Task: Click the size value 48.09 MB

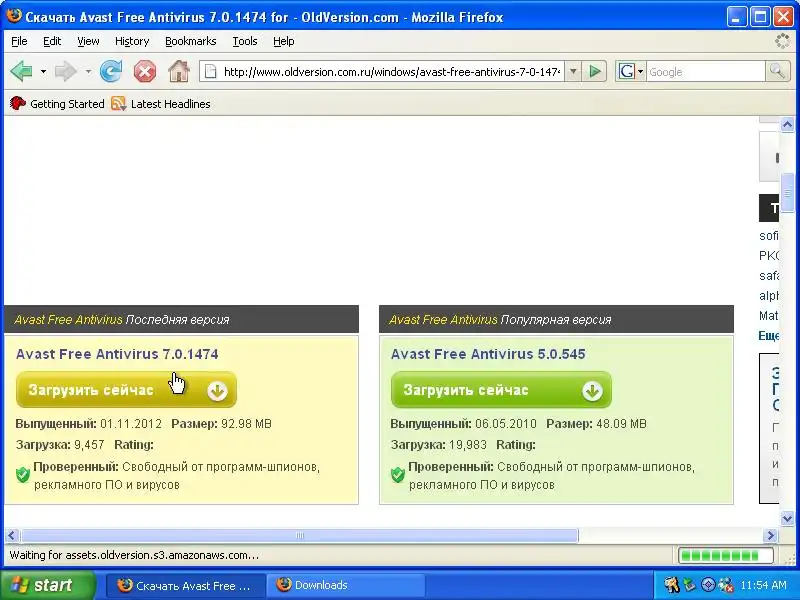Action: point(621,424)
